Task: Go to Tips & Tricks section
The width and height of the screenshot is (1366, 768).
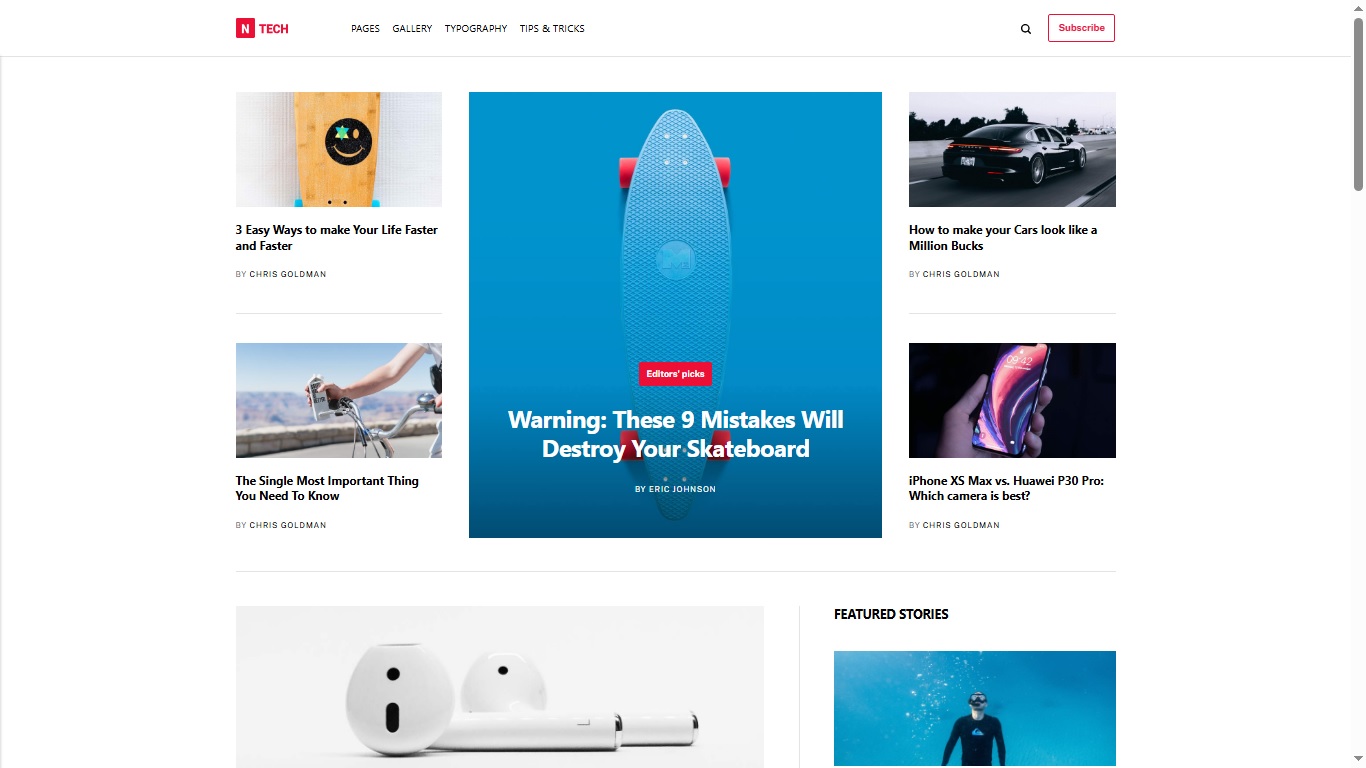Action: [x=552, y=29]
